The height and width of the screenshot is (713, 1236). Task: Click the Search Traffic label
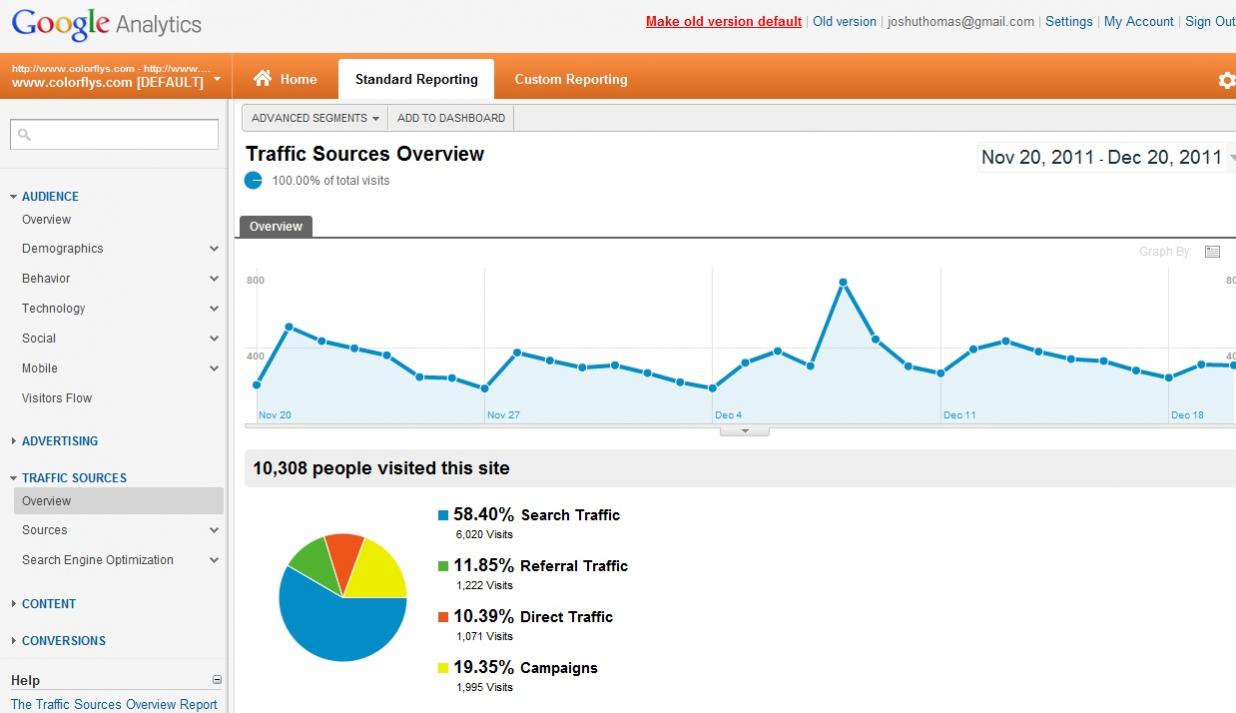[570, 515]
